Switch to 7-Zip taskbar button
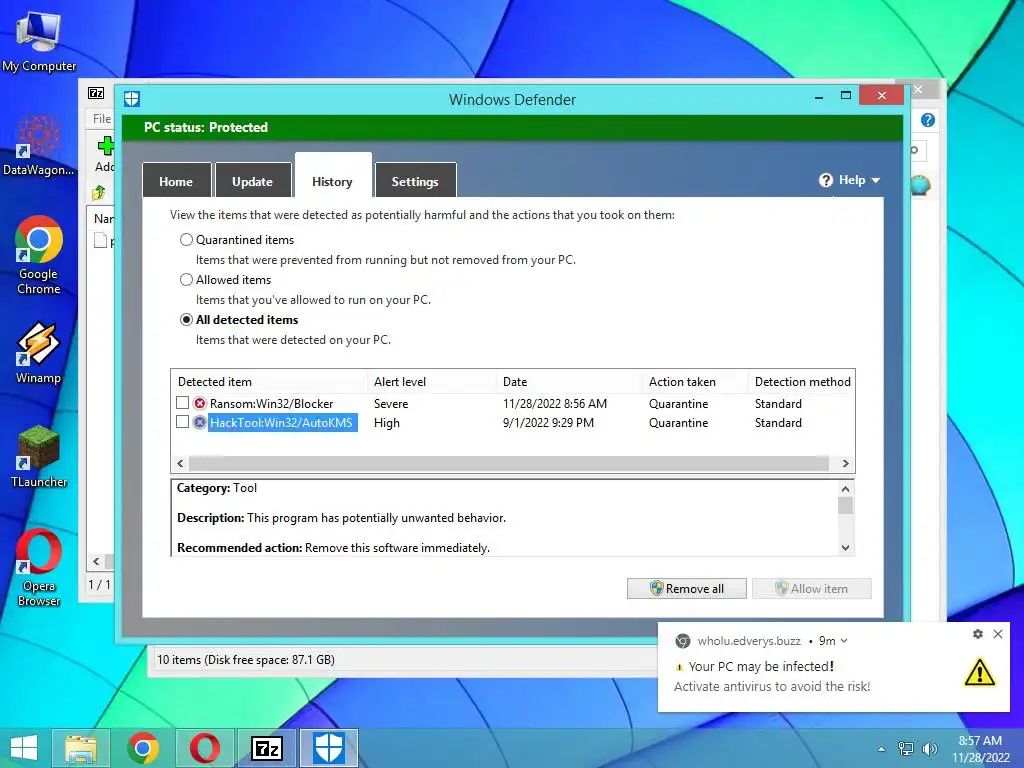The width and height of the screenshot is (1024, 768). (x=266, y=748)
